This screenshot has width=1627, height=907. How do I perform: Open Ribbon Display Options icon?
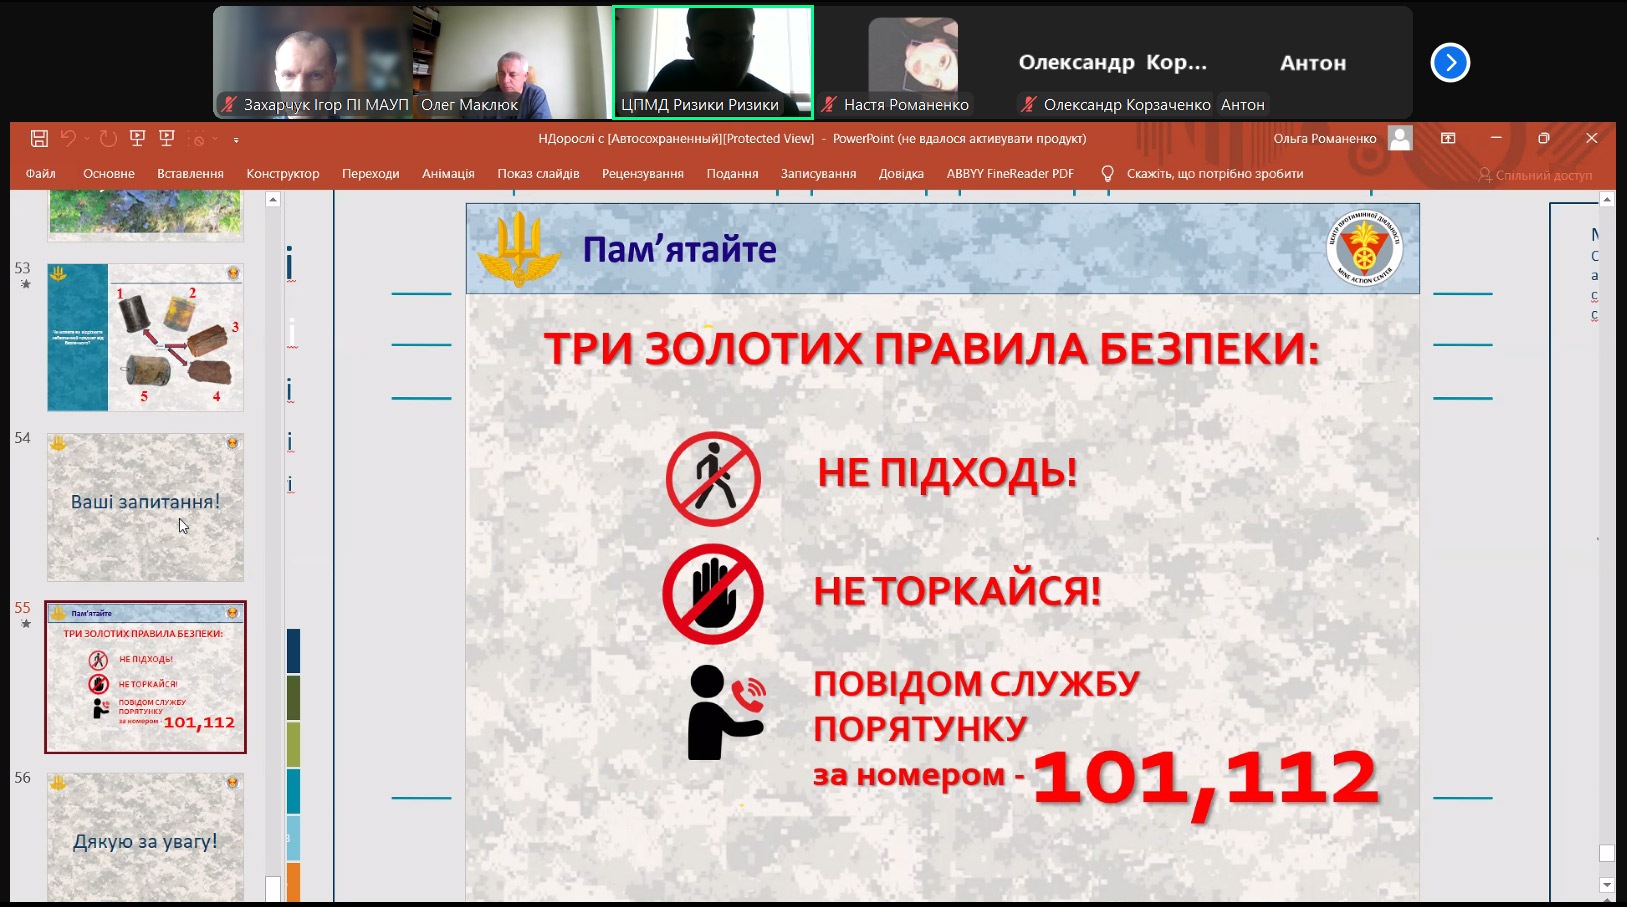click(x=1448, y=139)
